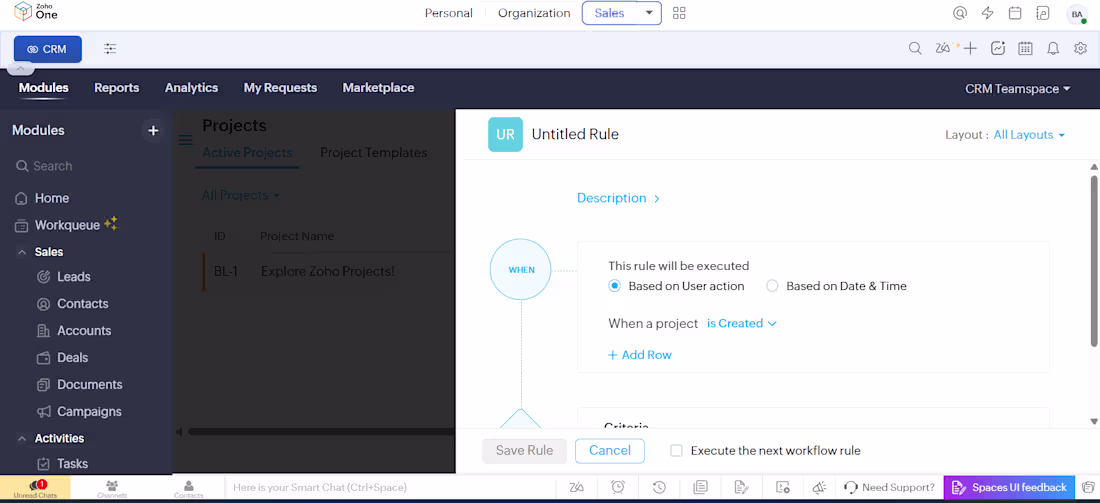Image resolution: width=1100 pixels, height=503 pixels.
Task: Open the notifications bell
Action: pyautogui.click(x=1053, y=48)
